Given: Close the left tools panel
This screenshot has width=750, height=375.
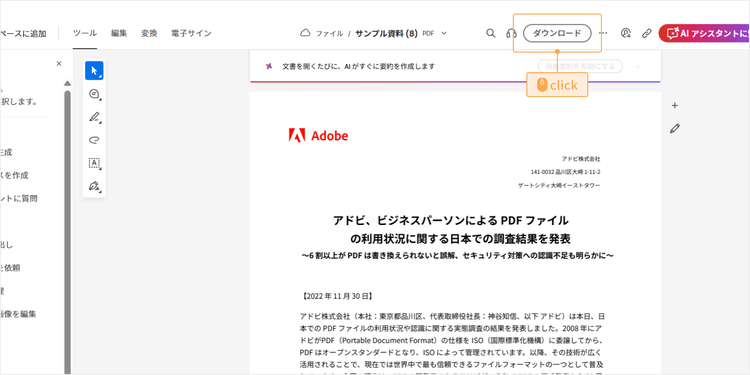Looking at the screenshot, I should (59, 63).
